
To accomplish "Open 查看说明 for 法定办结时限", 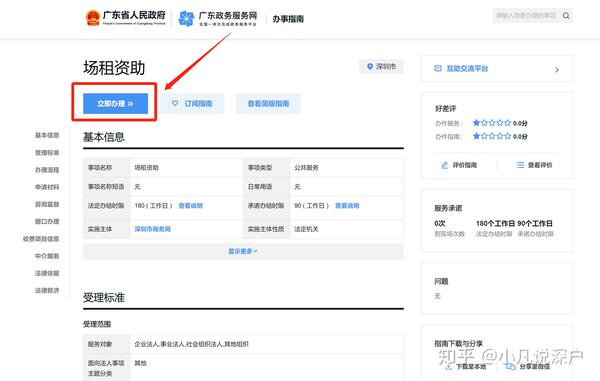I will [191, 206].
